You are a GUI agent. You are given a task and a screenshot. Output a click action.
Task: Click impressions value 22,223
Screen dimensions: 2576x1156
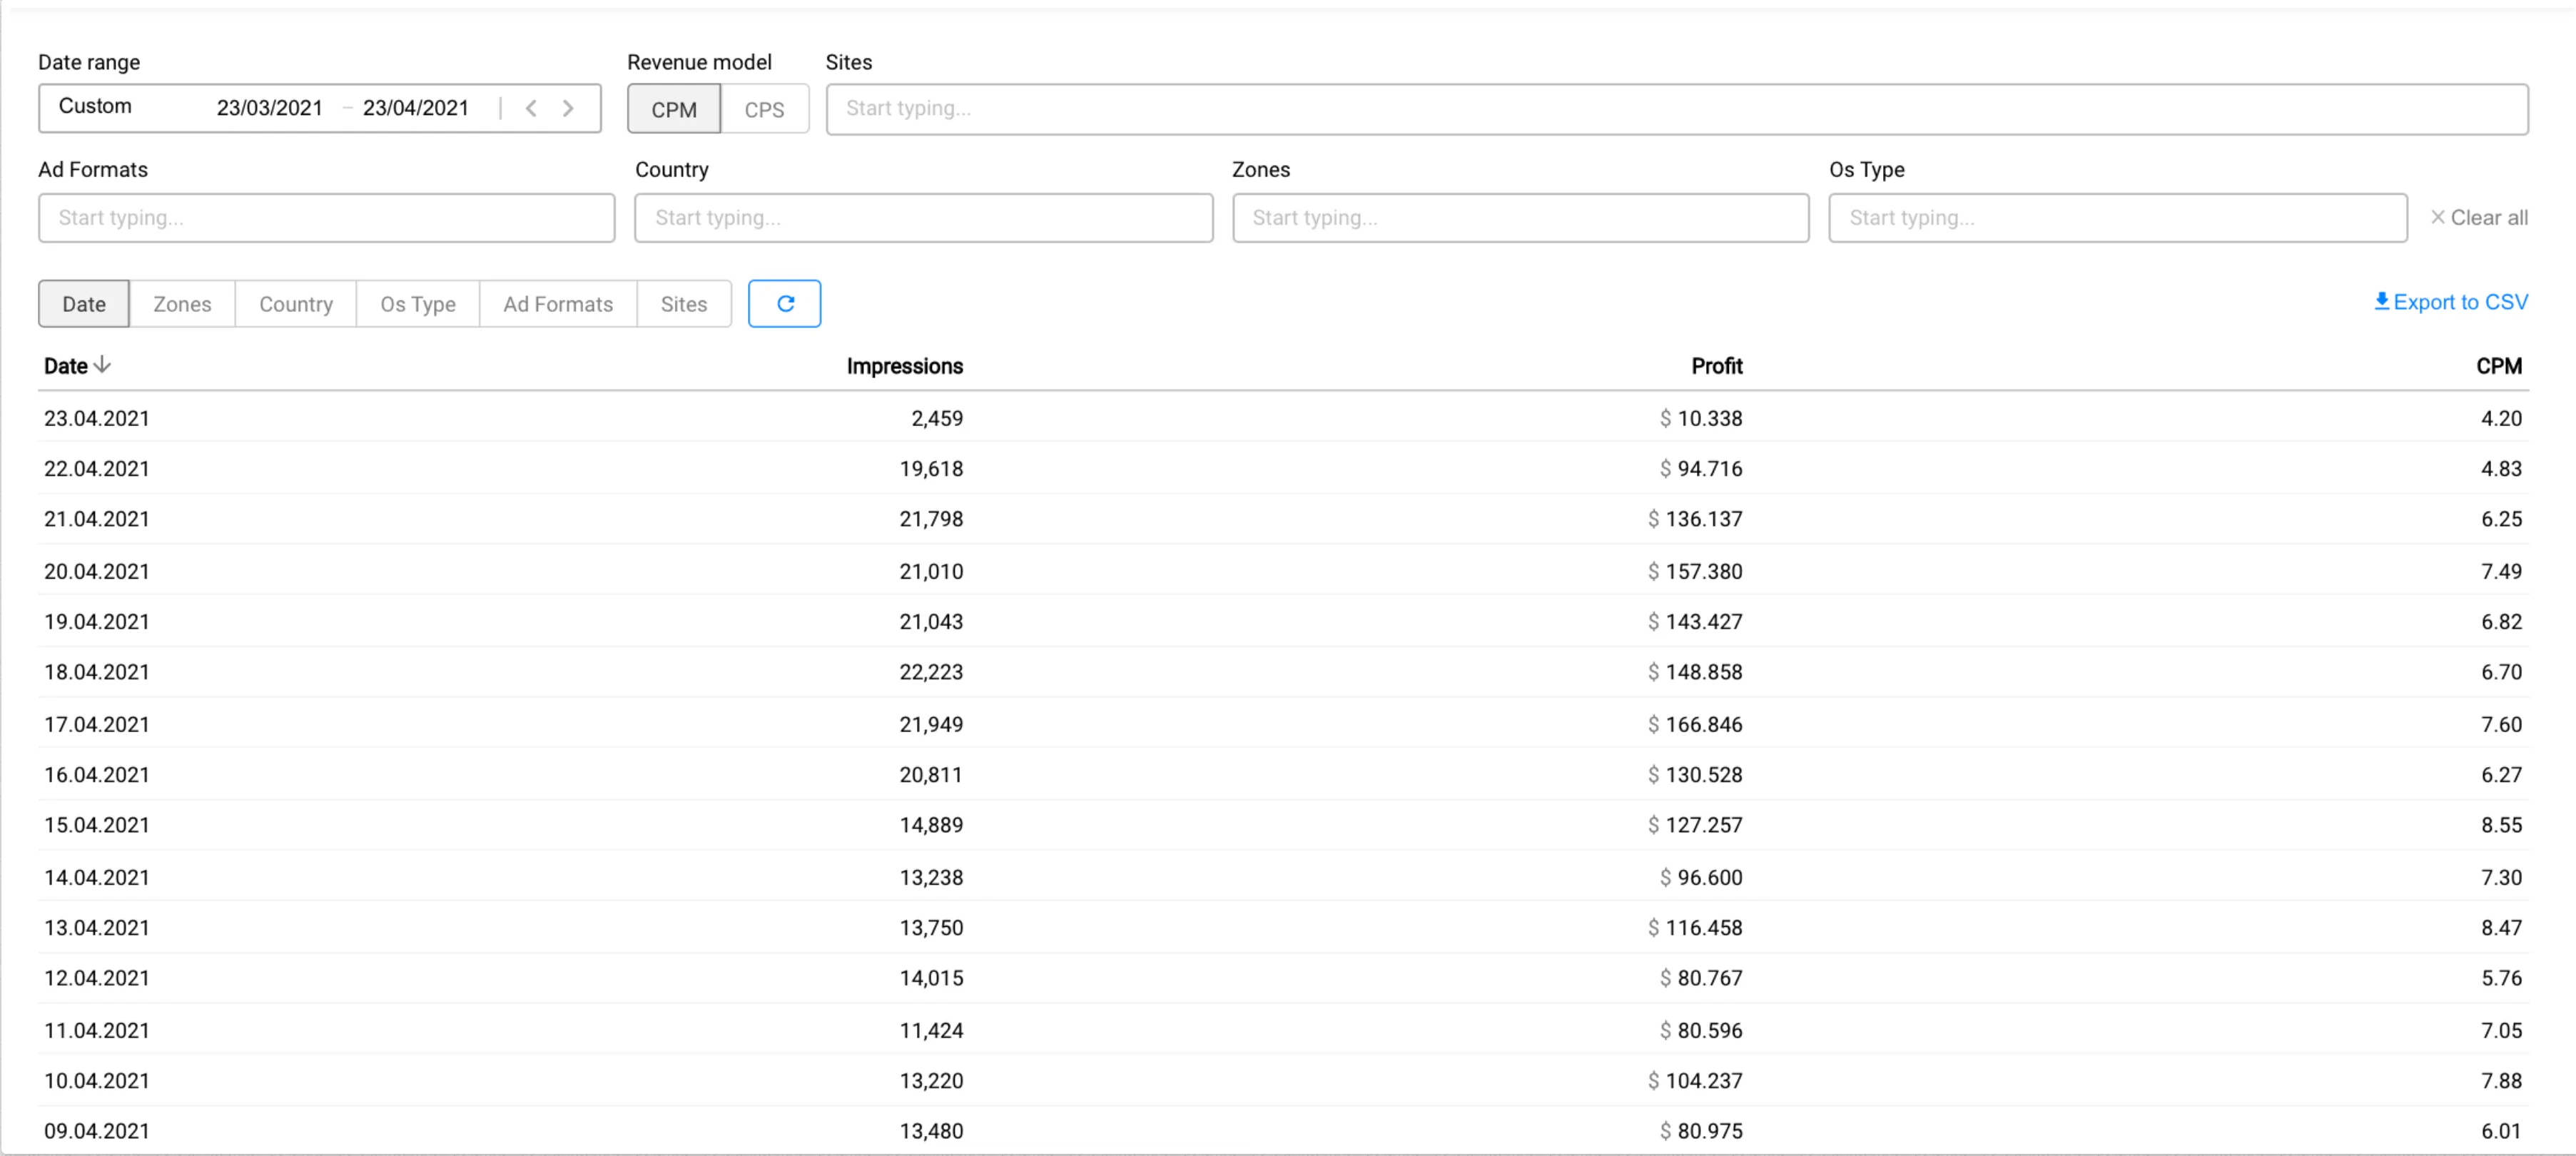pyautogui.click(x=931, y=672)
